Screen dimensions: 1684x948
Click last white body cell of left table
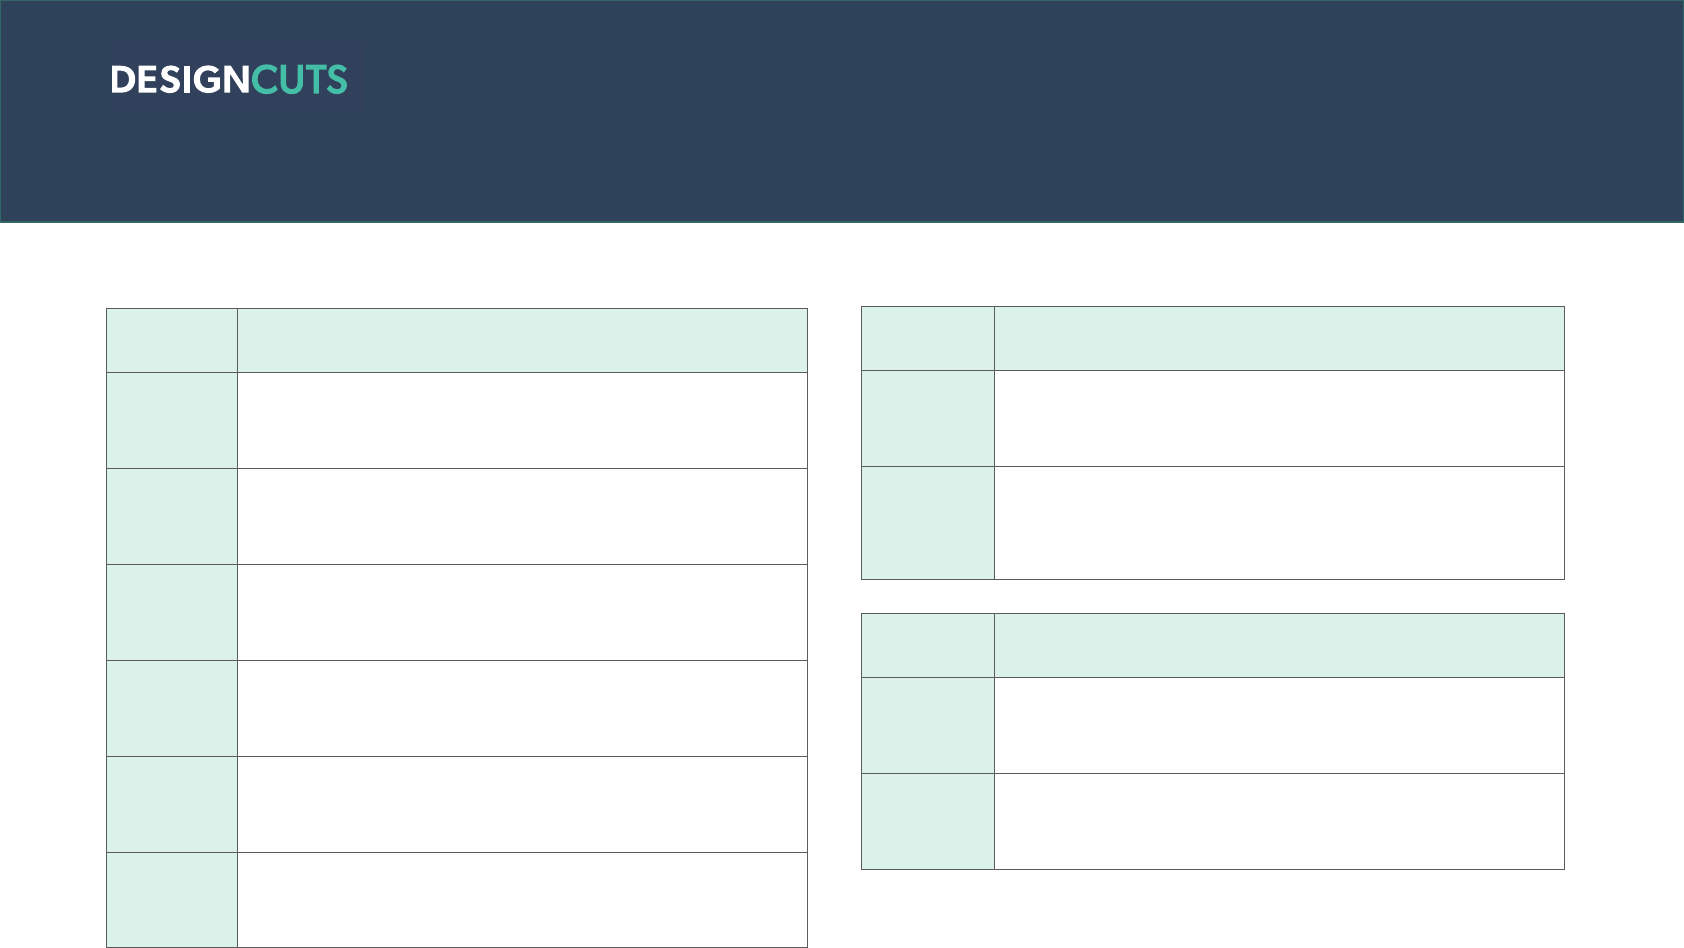[x=522, y=900]
